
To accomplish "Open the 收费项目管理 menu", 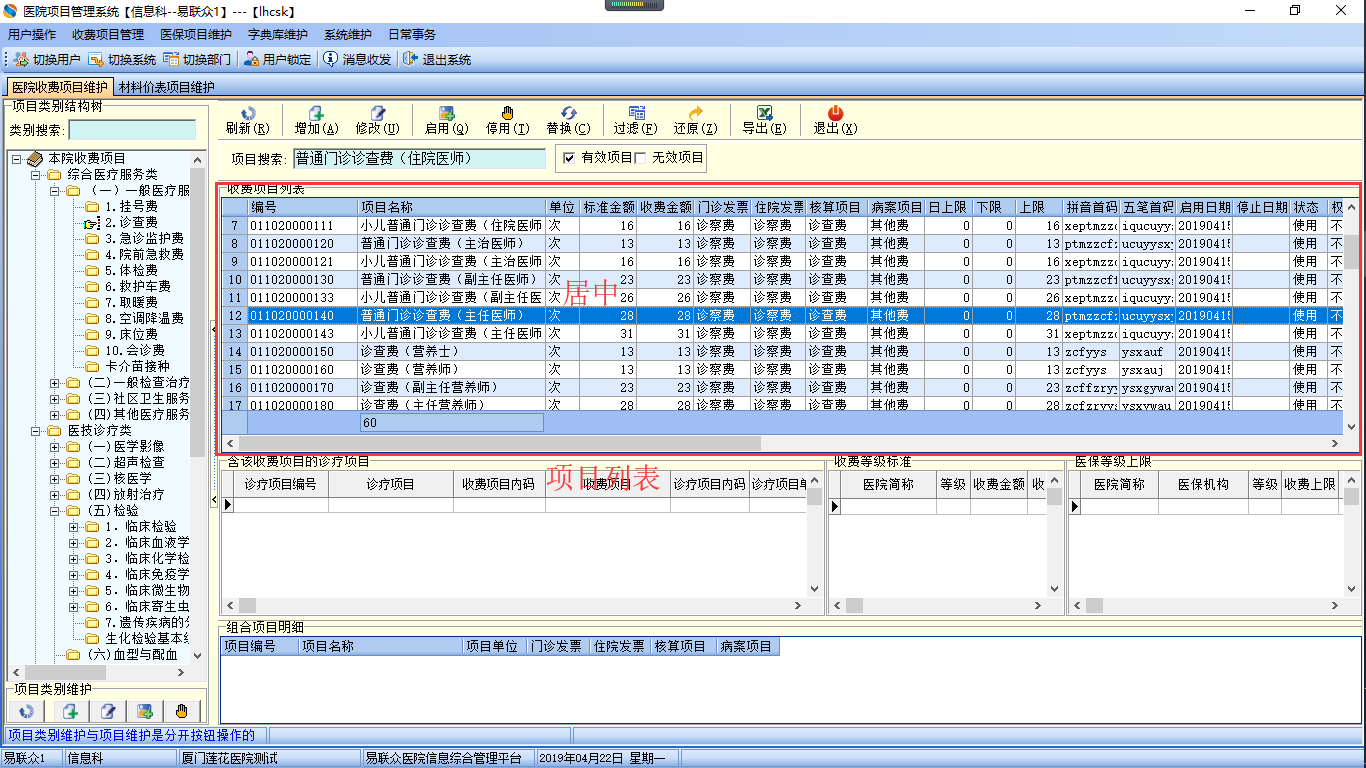I will click(108, 34).
